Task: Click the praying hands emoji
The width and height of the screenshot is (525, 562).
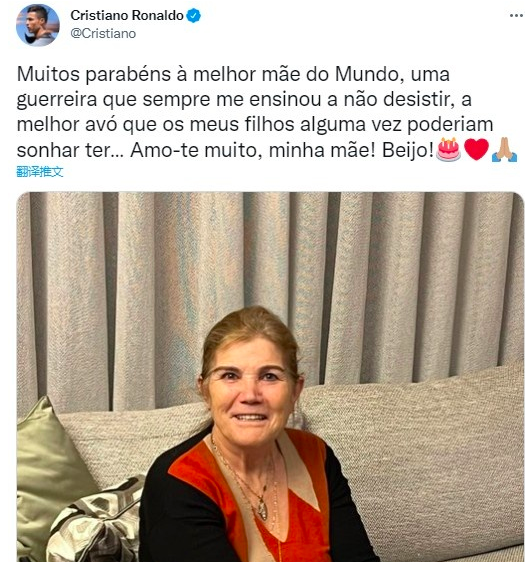Action: click(x=504, y=149)
